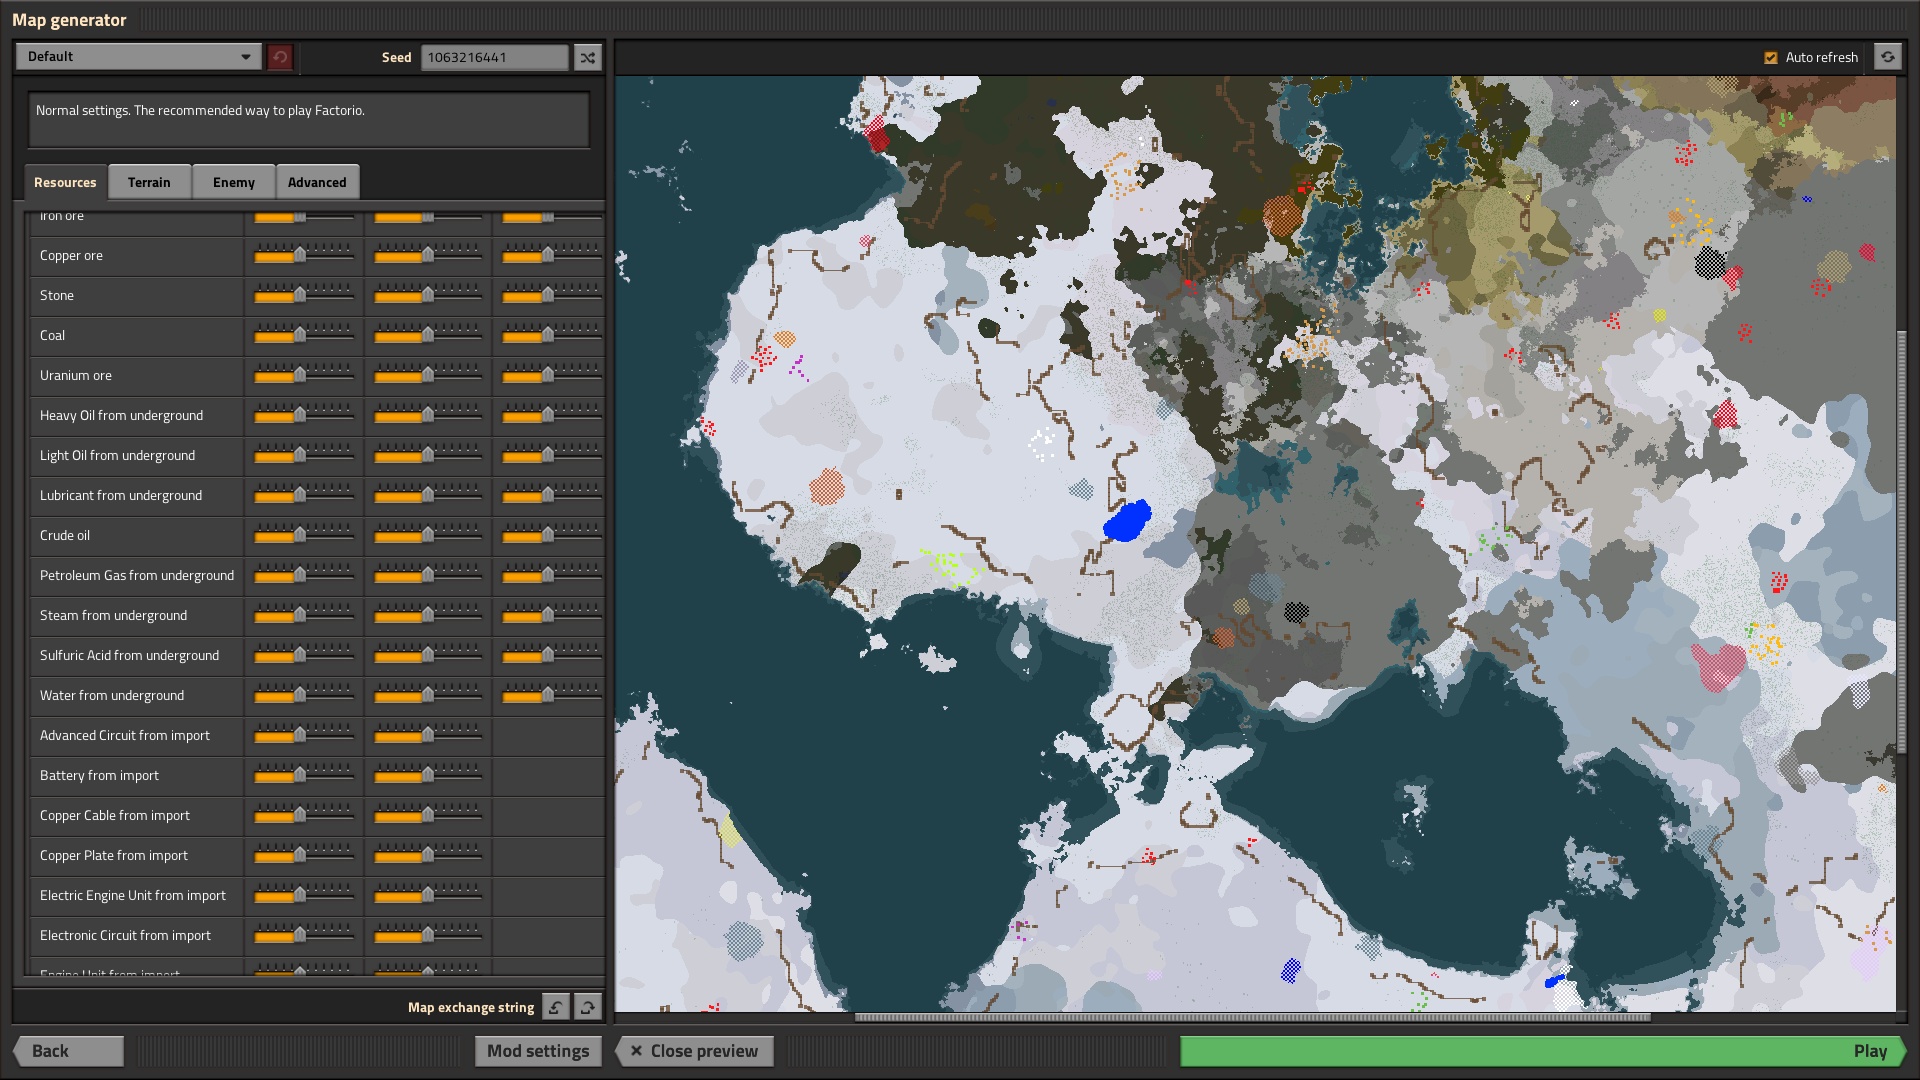Image resolution: width=1920 pixels, height=1080 pixels.
Task: Click the import map exchange string icon
Action: coord(556,1007)
